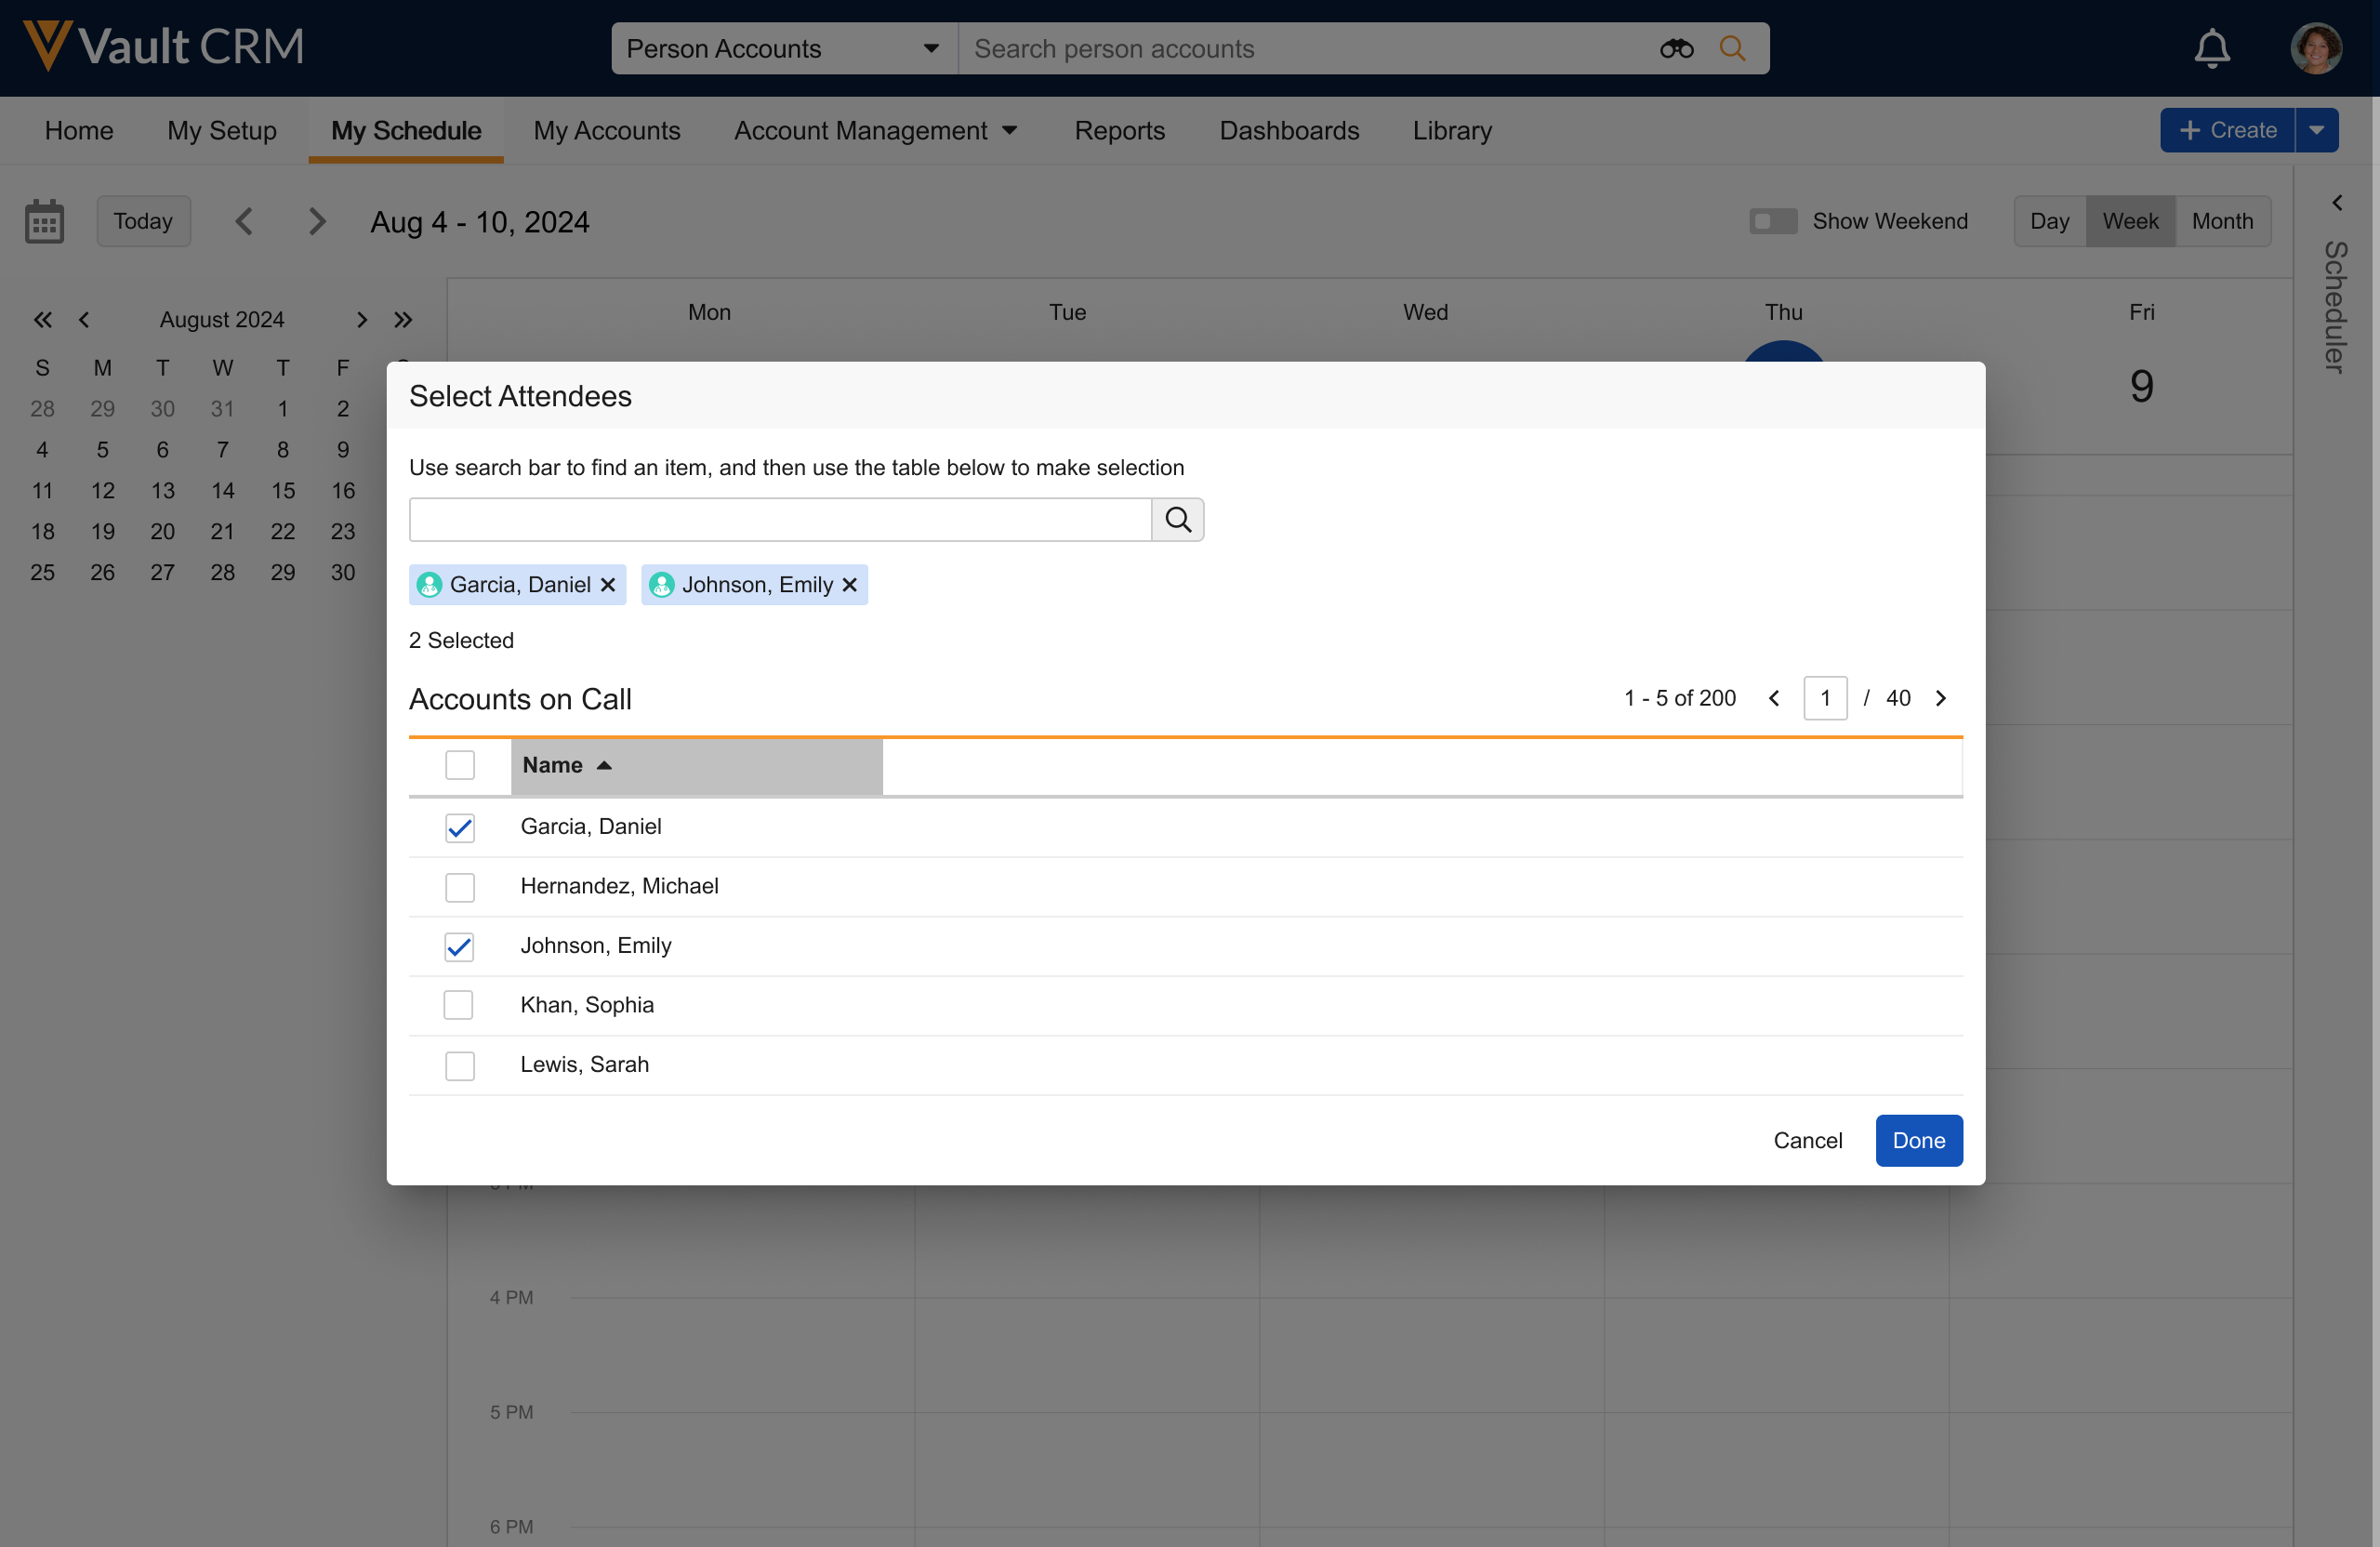Expand the Account Management menu

(x=875, y=131)
